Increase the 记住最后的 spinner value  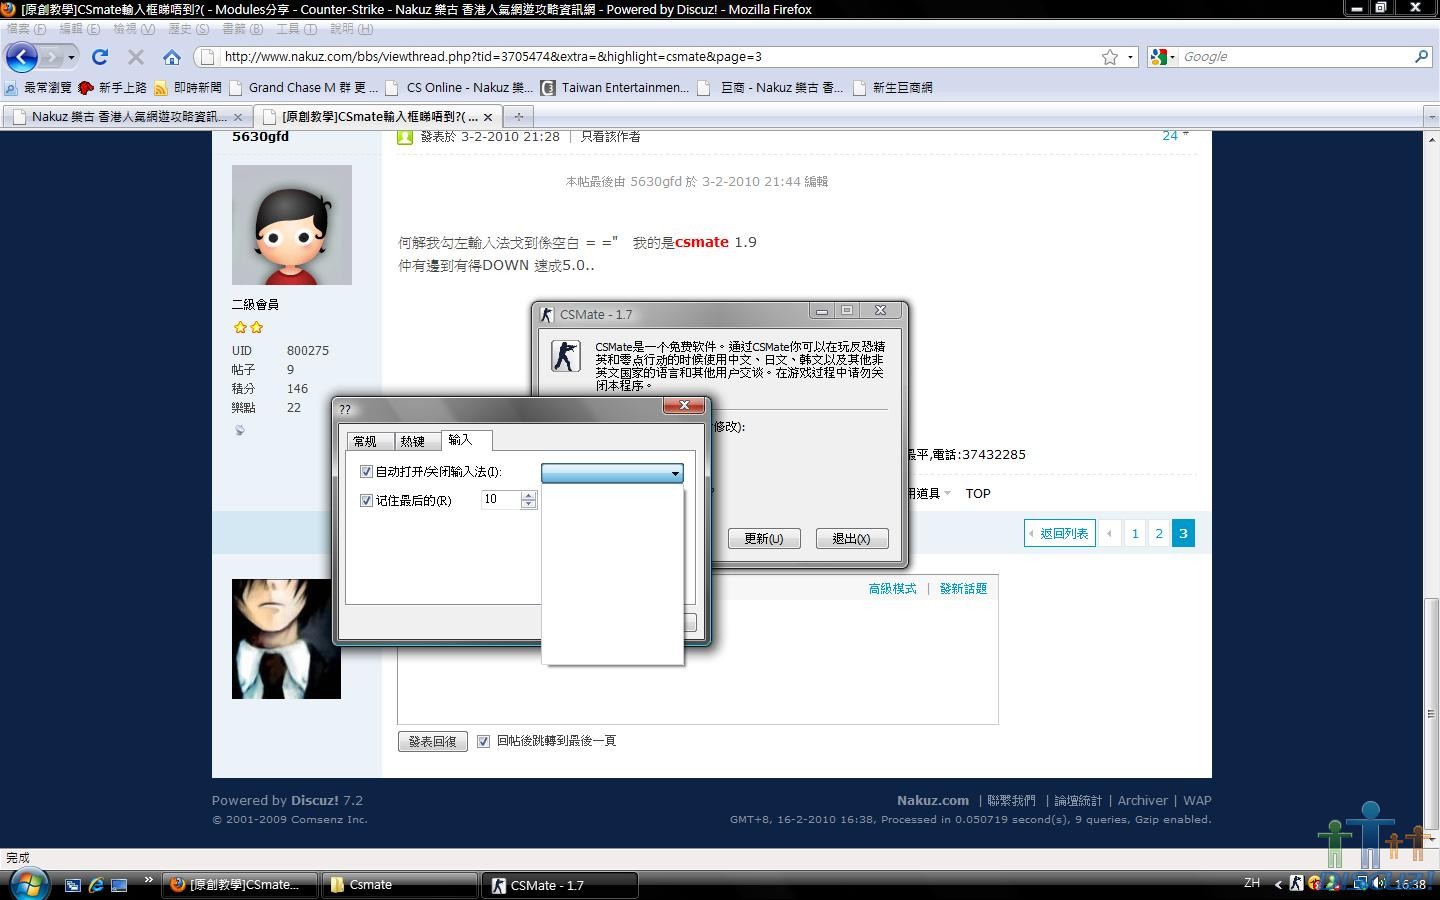pos(528,495)
